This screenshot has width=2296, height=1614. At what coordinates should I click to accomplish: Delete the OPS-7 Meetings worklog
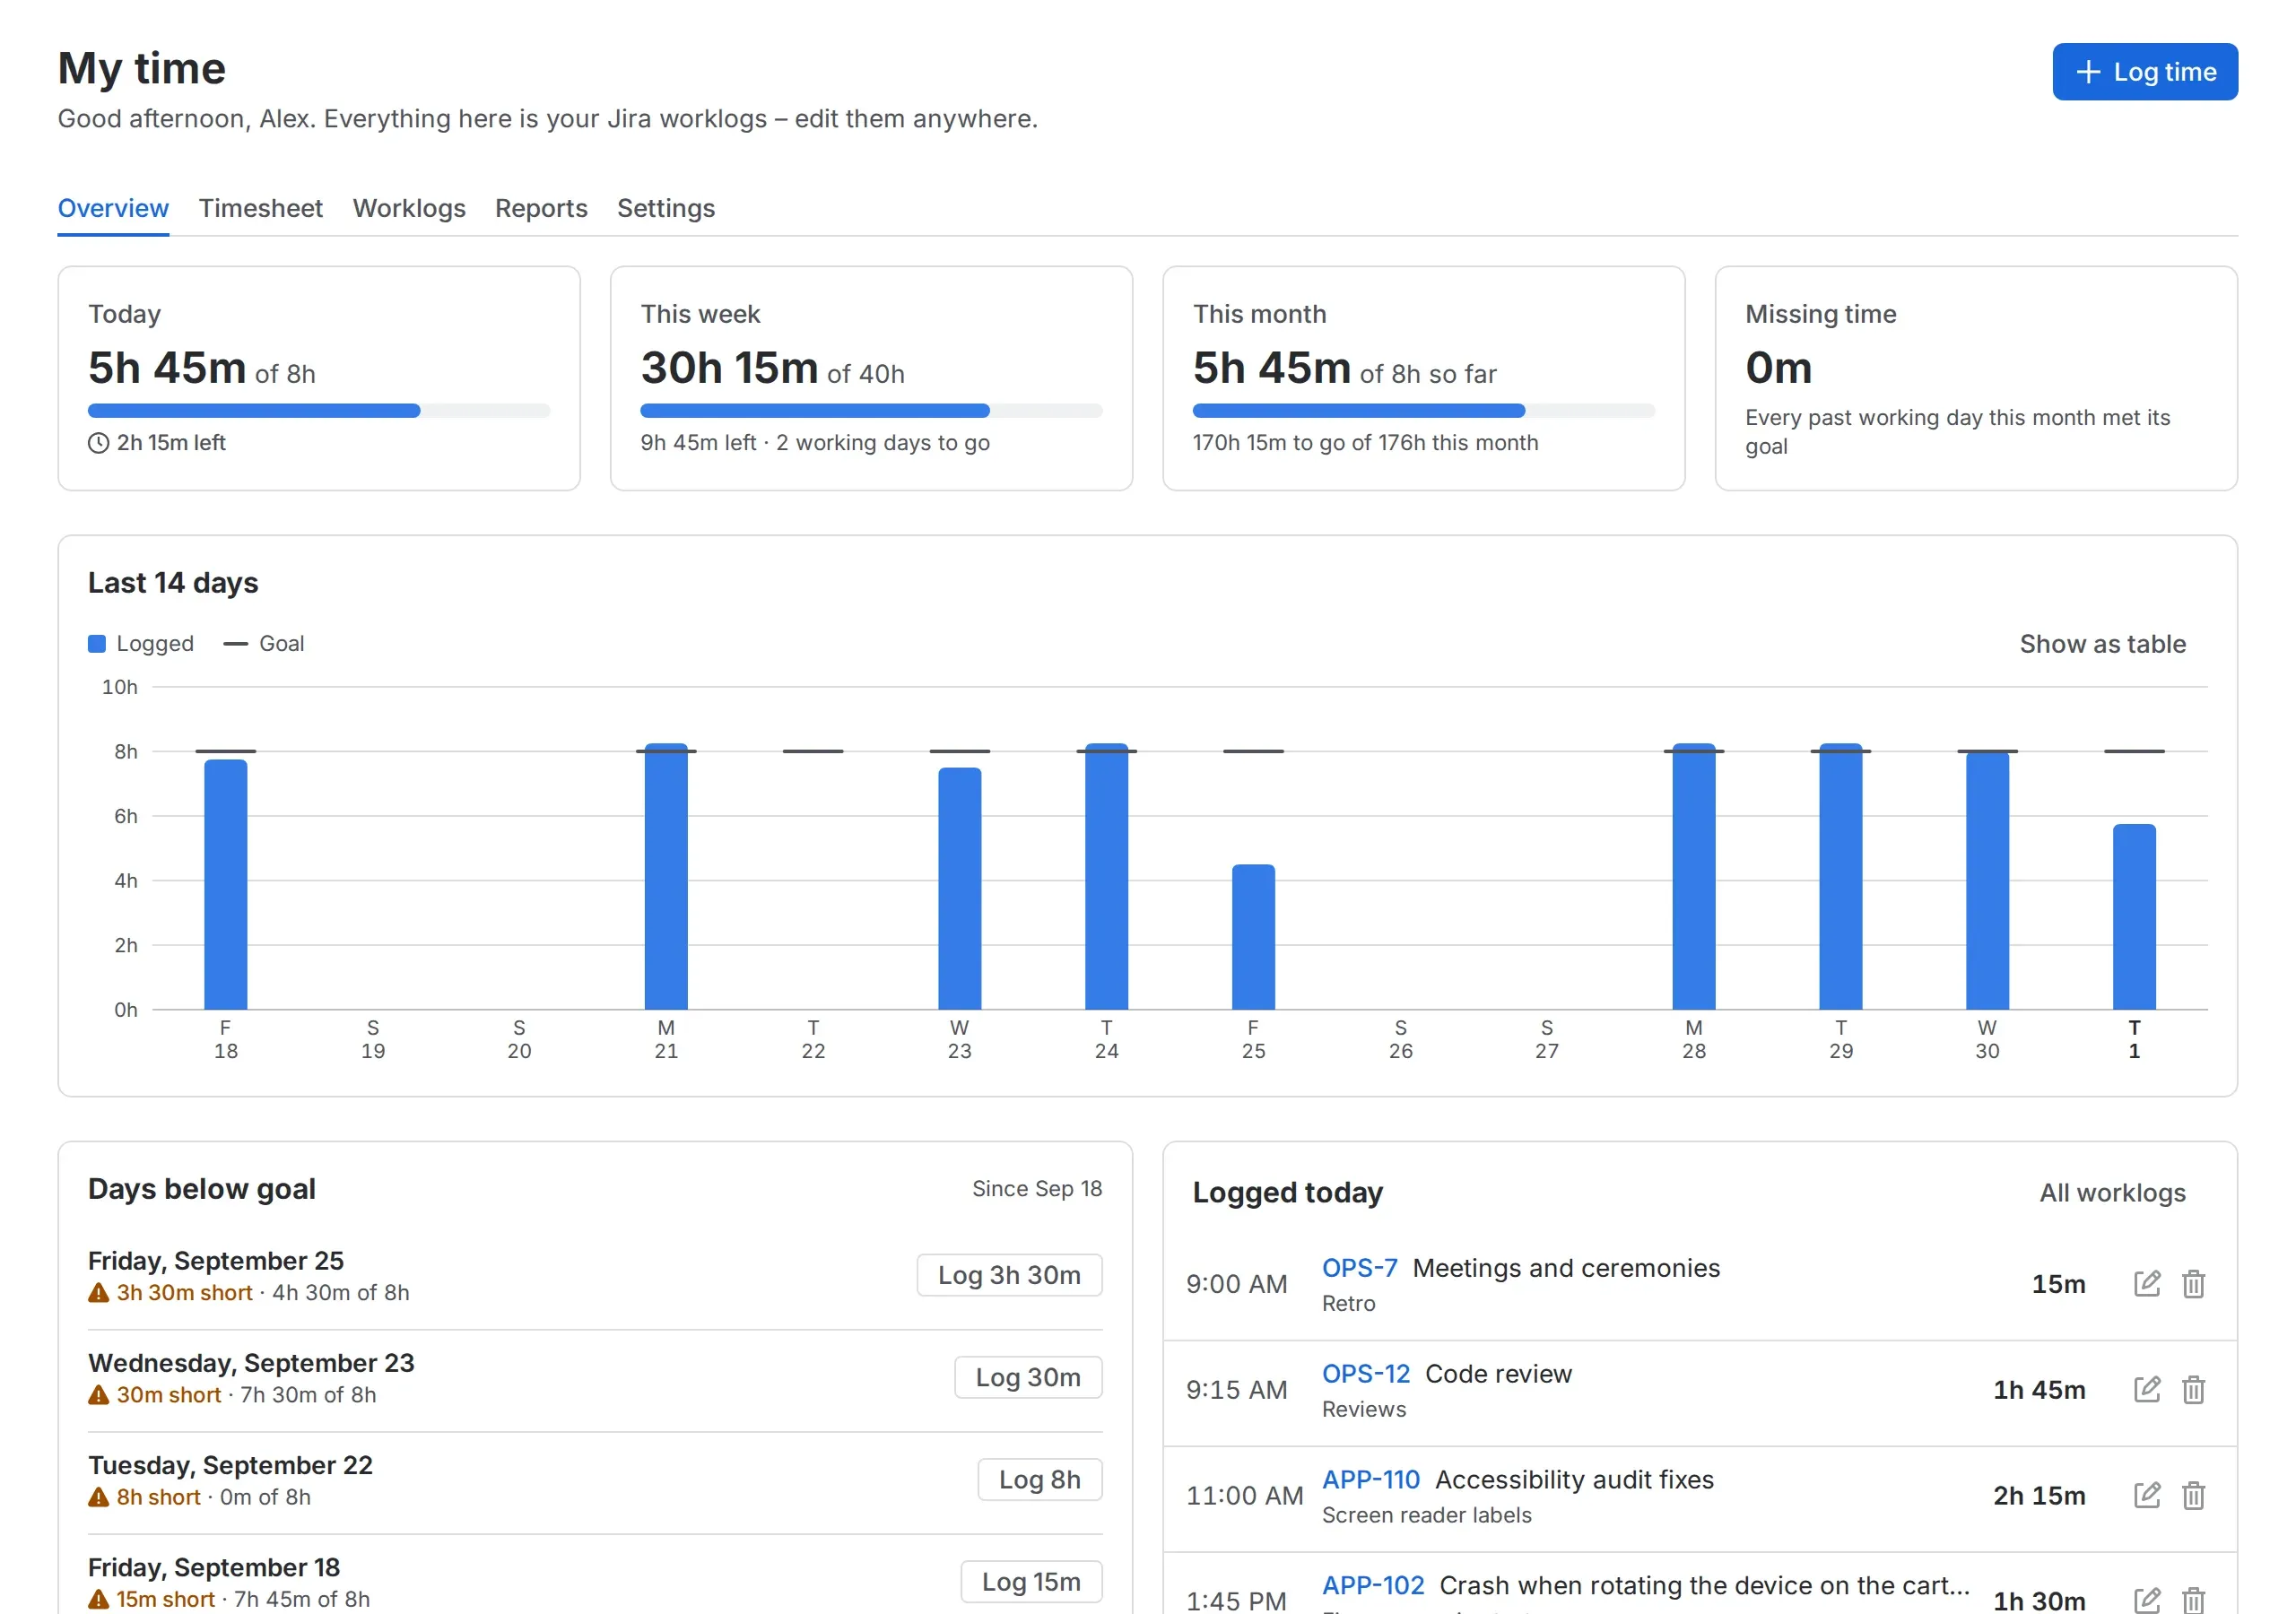click(x=2193, y=1284)
